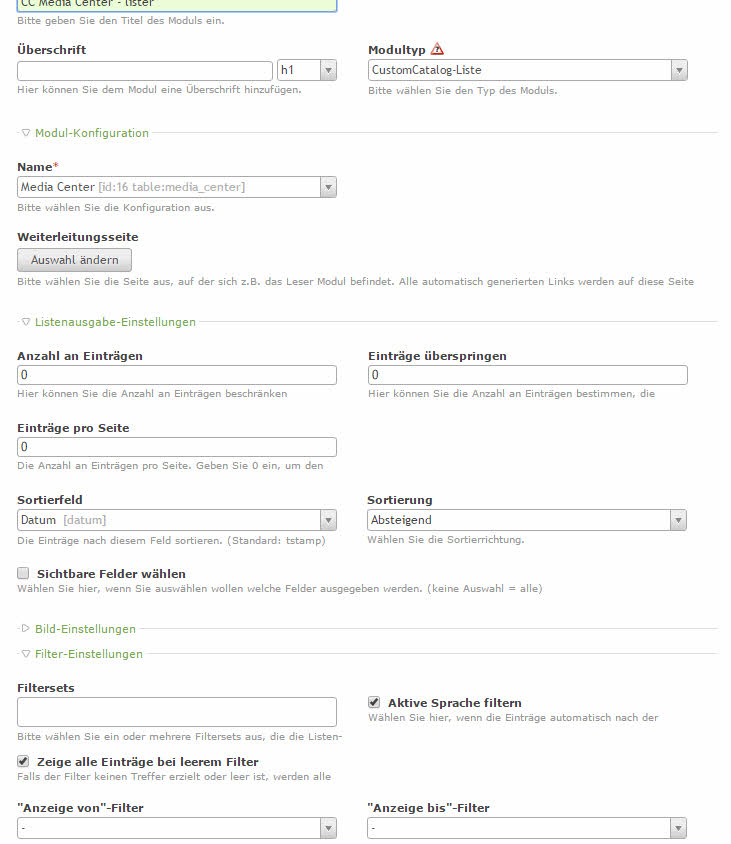Focus the Anzahl an Einträgen field
The image size is (731, 844).
(177, 375)
